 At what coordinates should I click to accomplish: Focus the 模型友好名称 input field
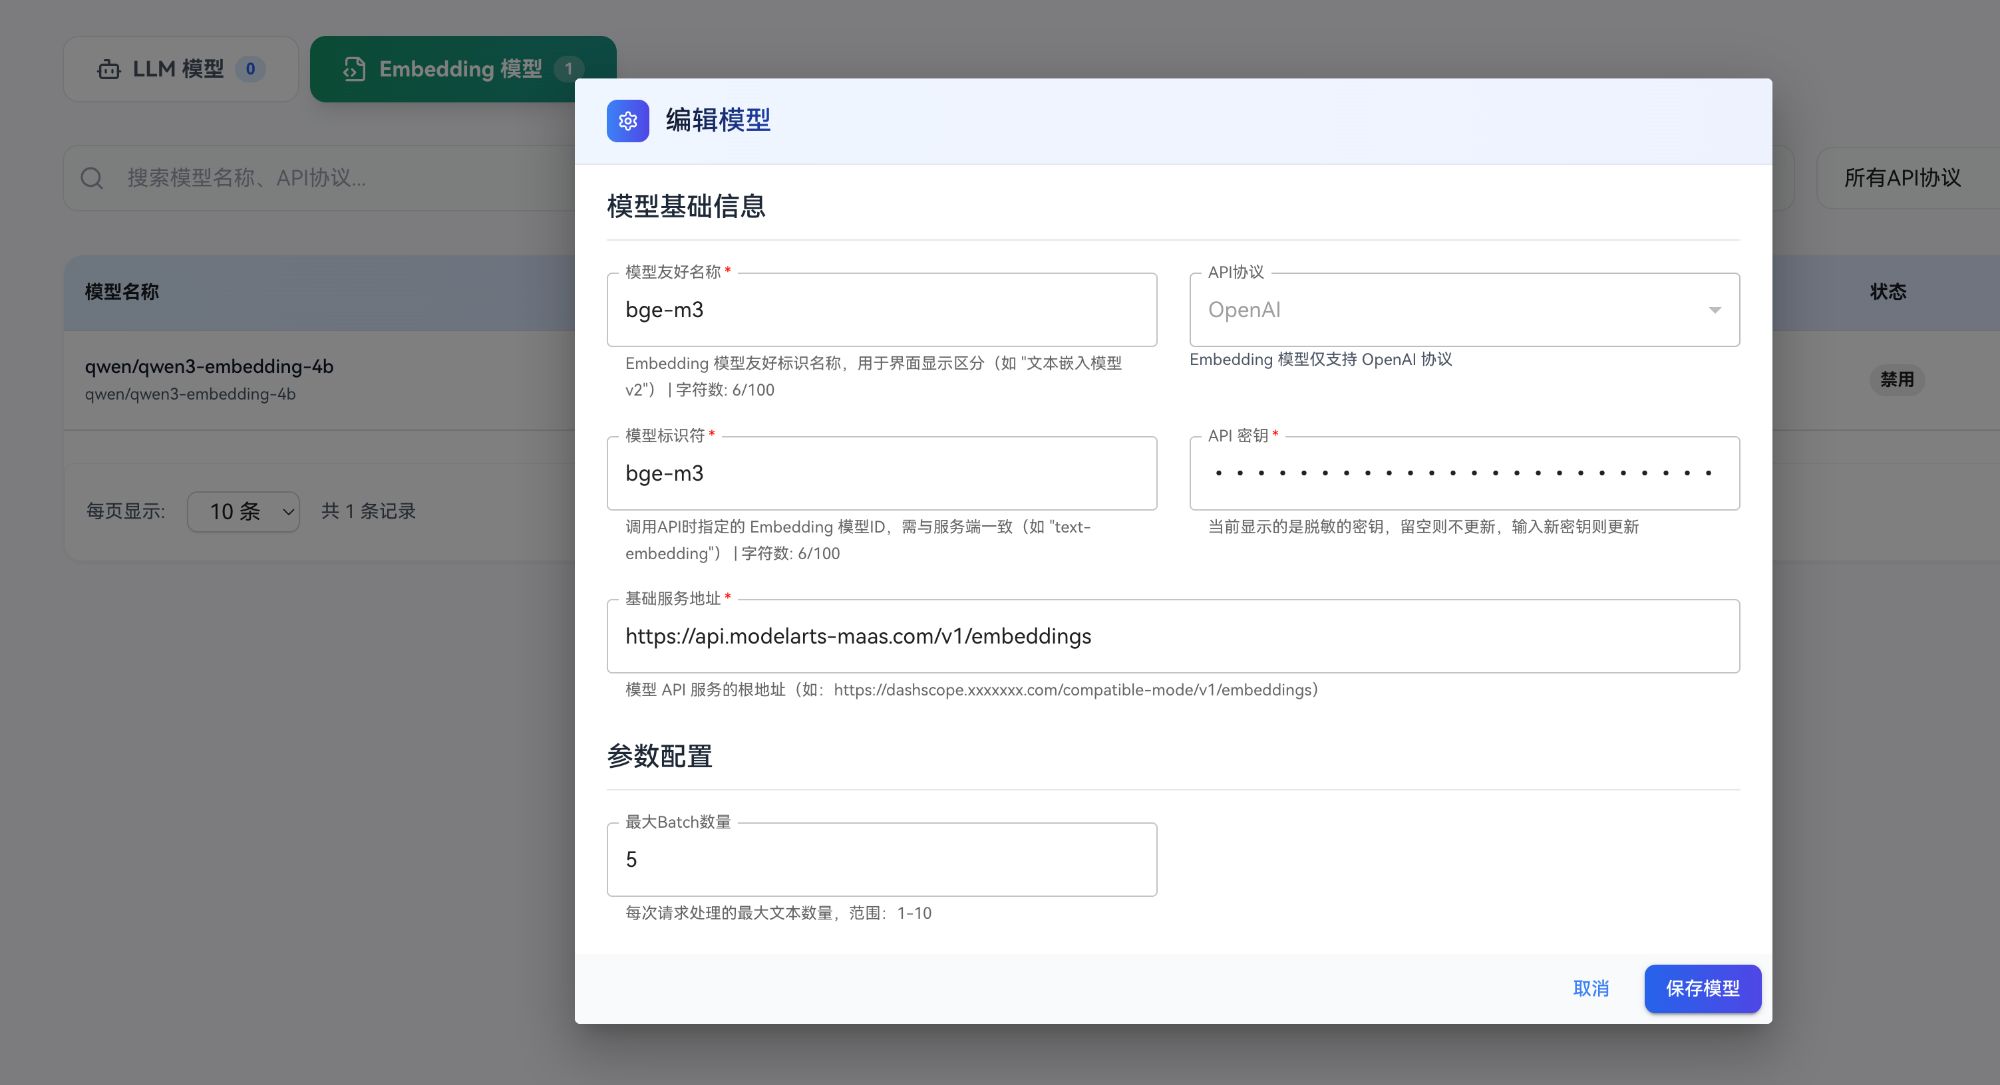[x=881, y=310]
